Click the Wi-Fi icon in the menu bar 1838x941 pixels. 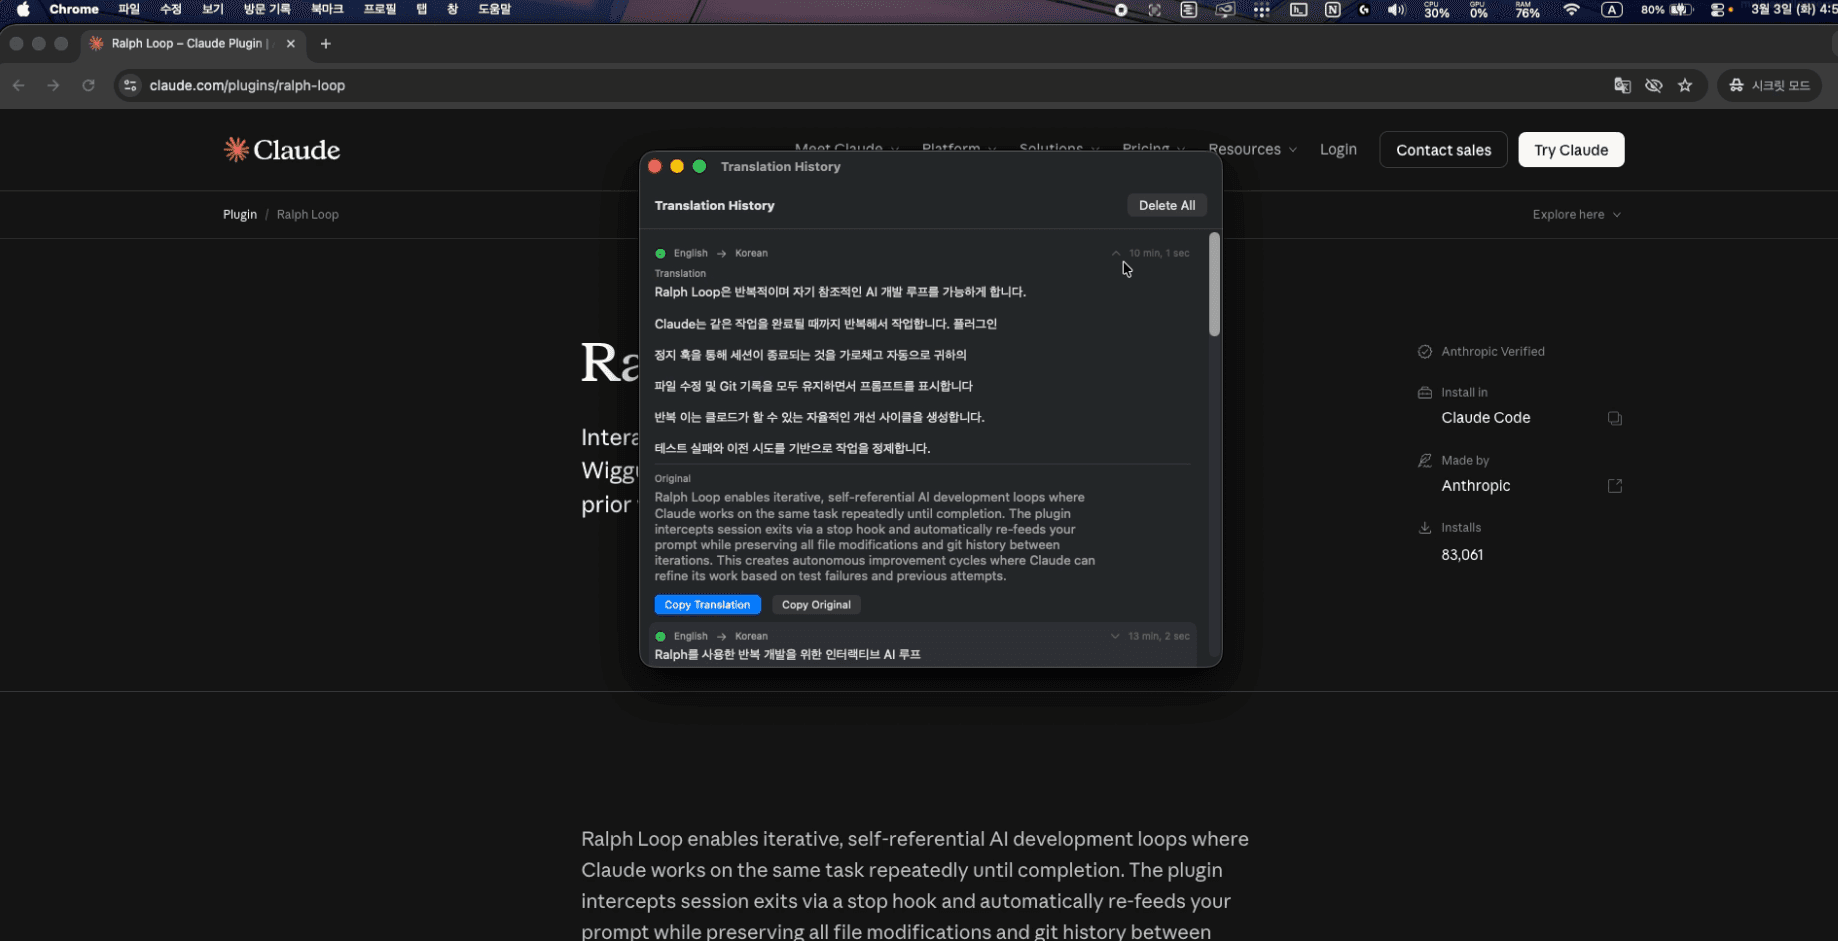(x=1571, y=9)
